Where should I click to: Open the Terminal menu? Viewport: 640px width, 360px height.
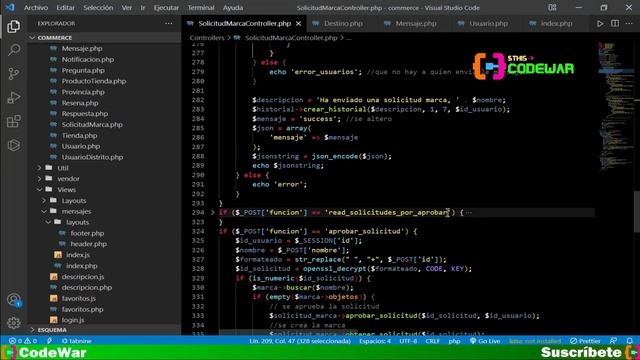coord(201,8)
